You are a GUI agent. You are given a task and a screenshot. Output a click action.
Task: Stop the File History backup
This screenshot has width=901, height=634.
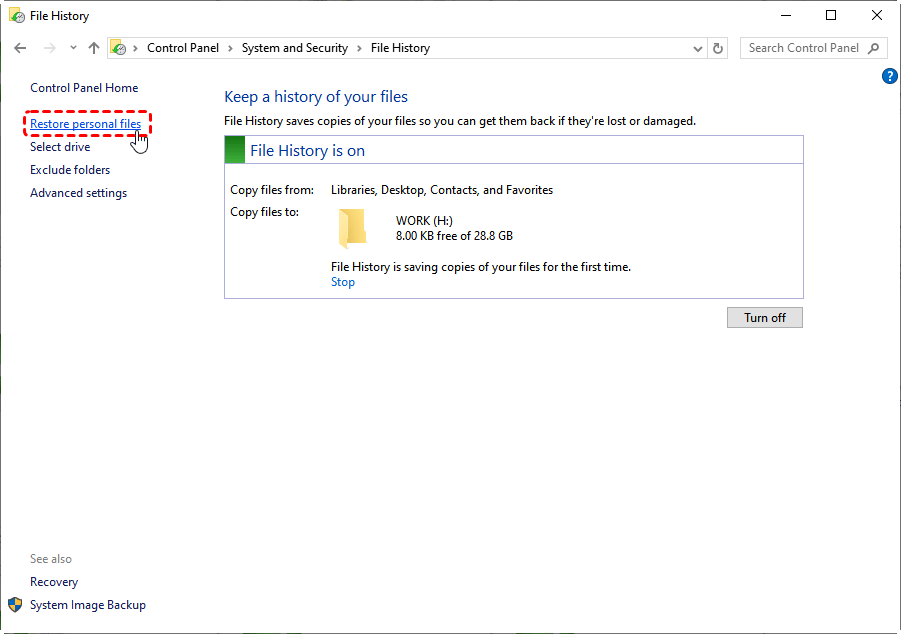click(343, 282)
